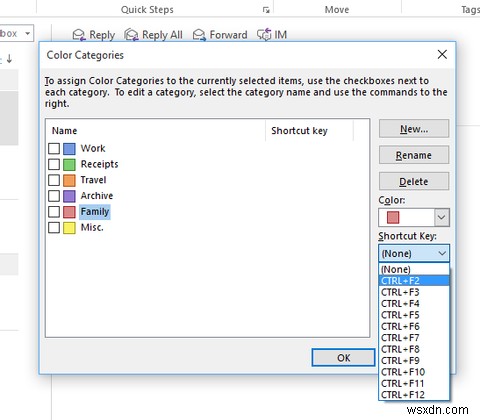This screenshot has width=480, height=420.
Task: Select the Archive category name
Action: tap(97, 196)
